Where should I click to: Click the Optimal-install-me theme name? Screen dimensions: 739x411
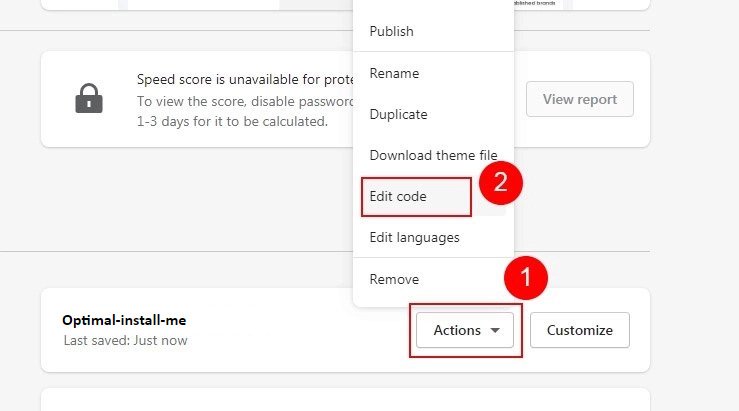pyautogui.click(x=124, y=320)
